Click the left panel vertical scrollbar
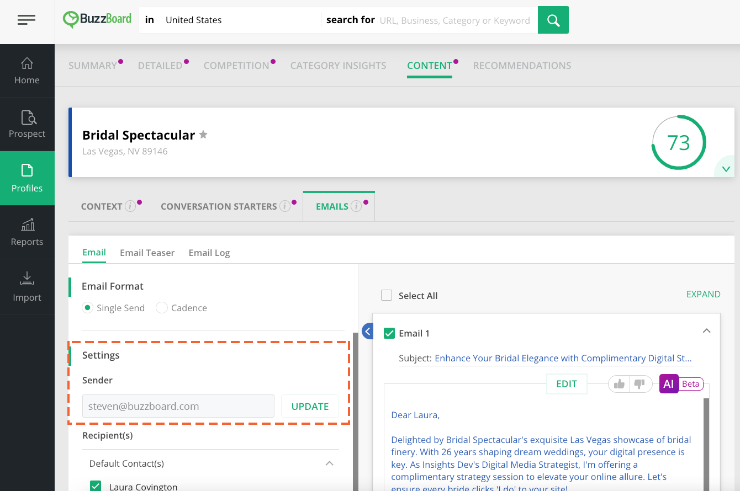Viewport: 740px width, 491px height. [355, 411]
